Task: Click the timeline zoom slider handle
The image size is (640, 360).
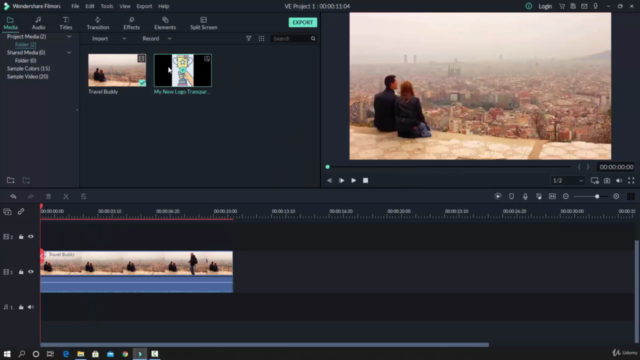Action: point(597,196)
